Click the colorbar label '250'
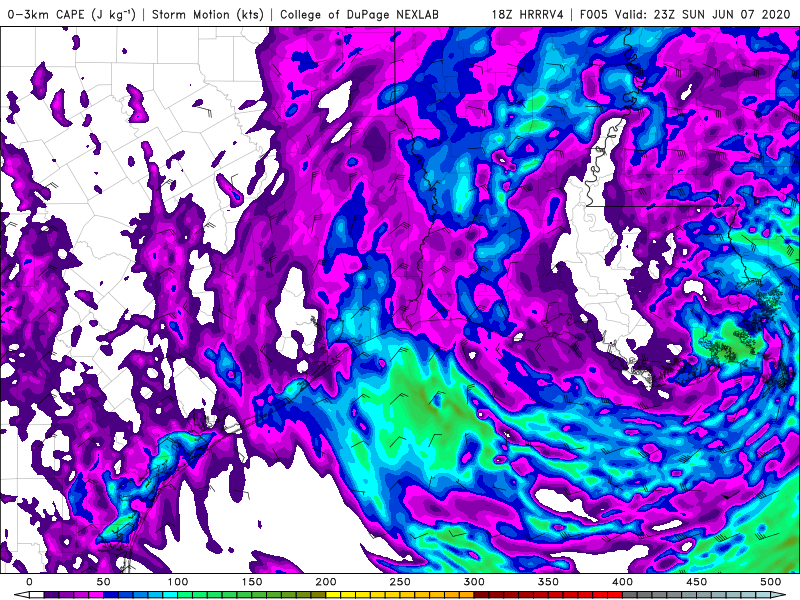Image resolution: width=800 pixels, height=600 pixels. click(400, 582)
